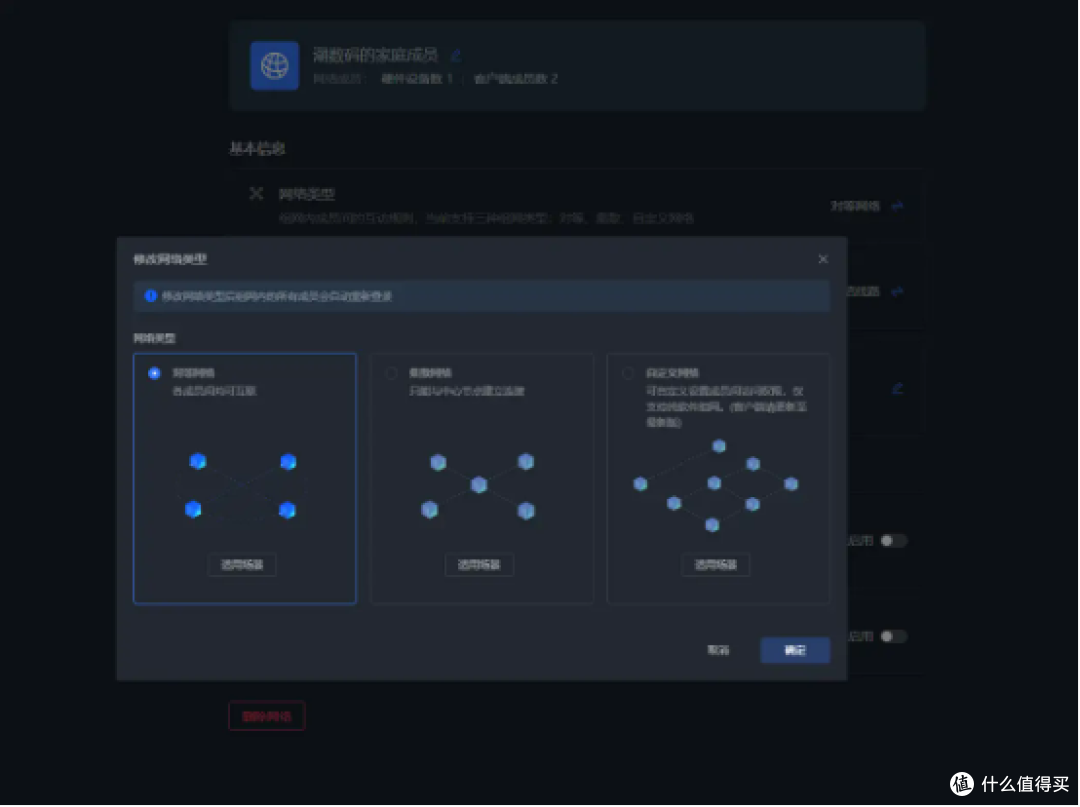
Task: Toggle the lower enable switch behind the dialog
Action: [893, 636]
